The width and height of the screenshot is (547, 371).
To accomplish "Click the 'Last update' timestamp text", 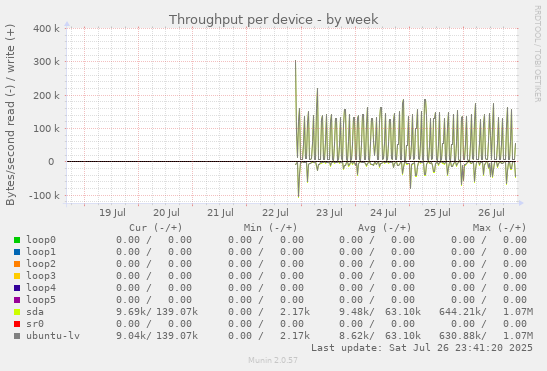I will pyautogui.click(x=422, y=348).
